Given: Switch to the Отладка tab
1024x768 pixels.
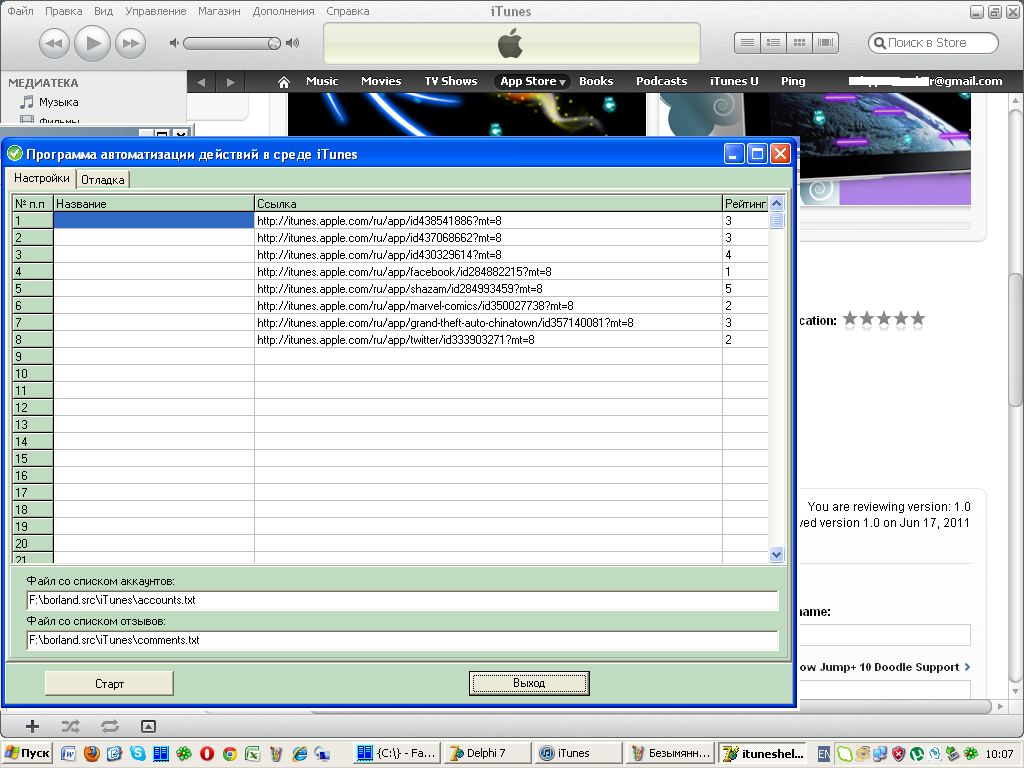Looking at the screenshot, I should pyautogui.click(x=103, y=180).
